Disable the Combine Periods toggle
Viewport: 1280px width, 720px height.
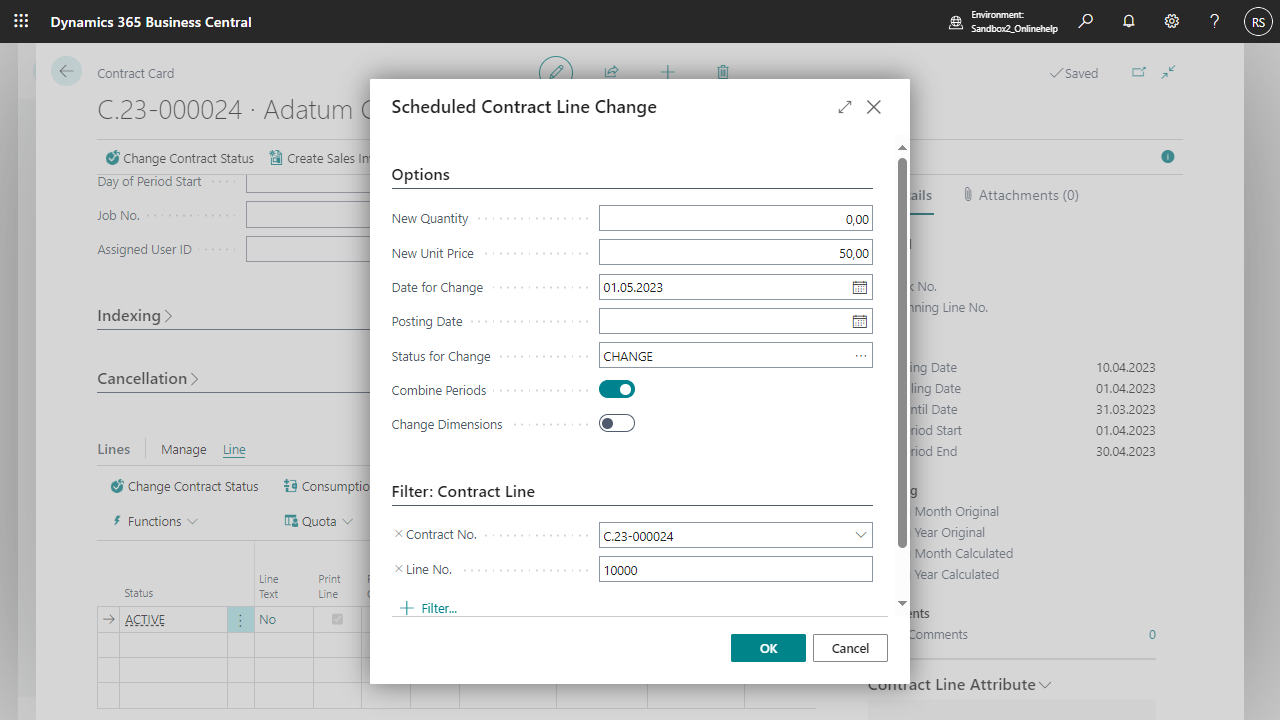[617, 390]
